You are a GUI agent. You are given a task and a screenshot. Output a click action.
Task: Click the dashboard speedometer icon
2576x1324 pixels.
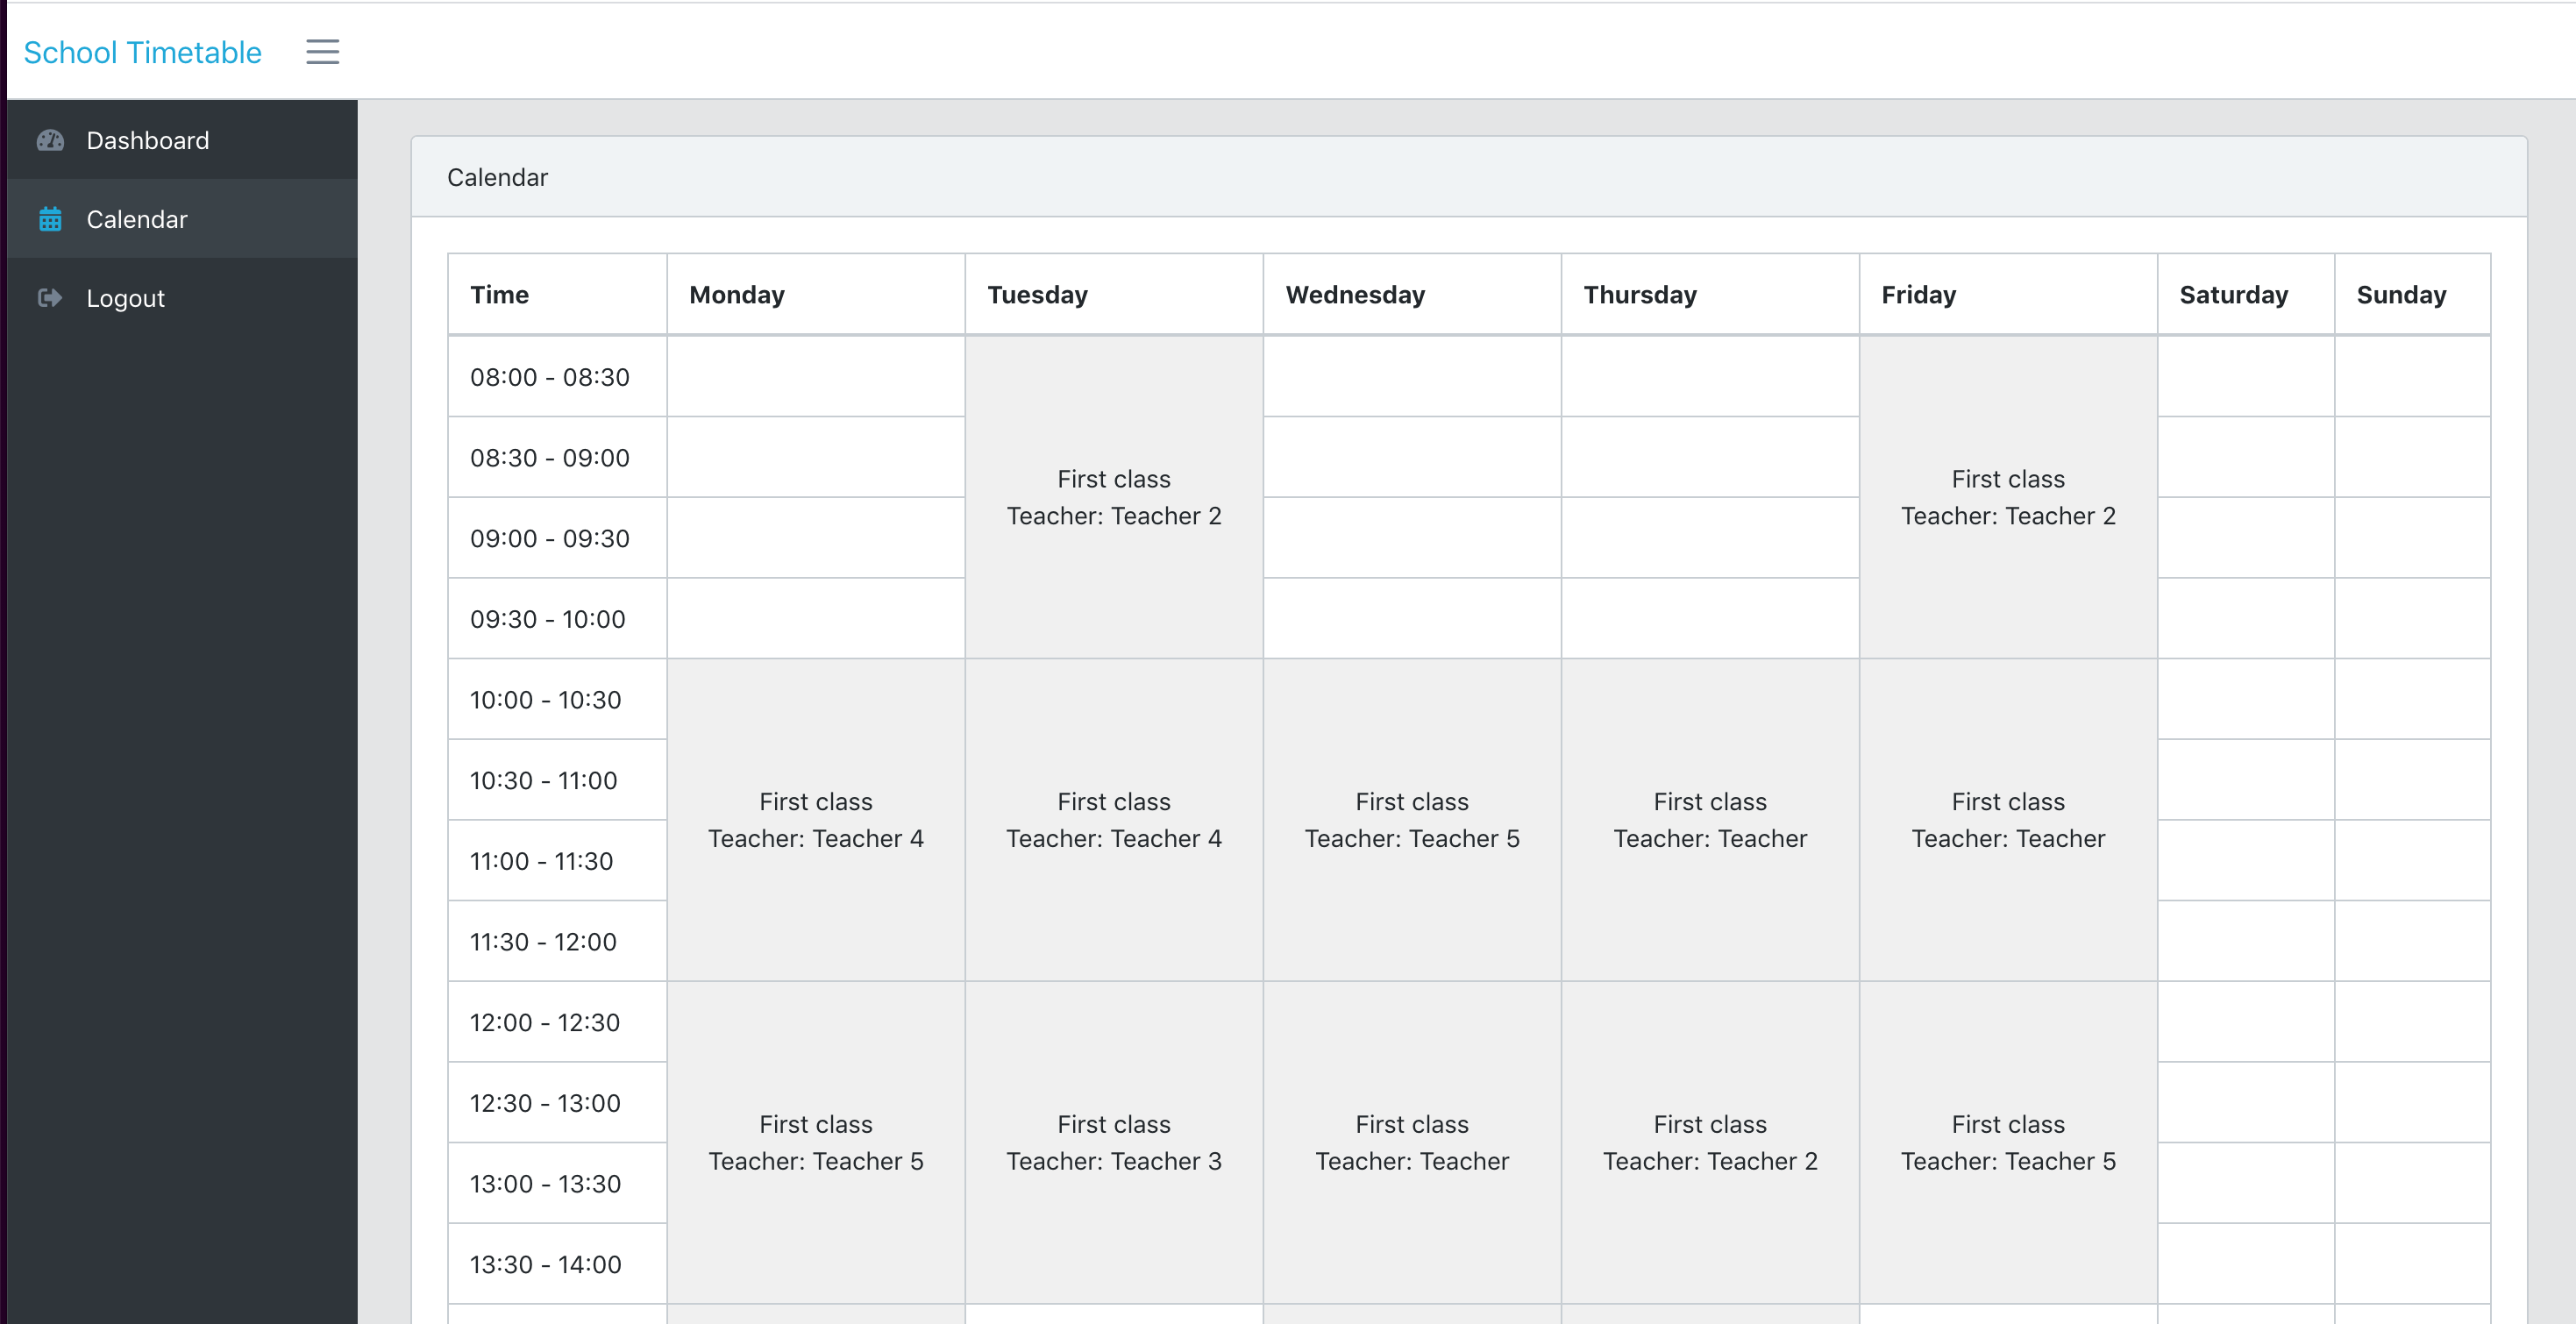click(51, 140)
